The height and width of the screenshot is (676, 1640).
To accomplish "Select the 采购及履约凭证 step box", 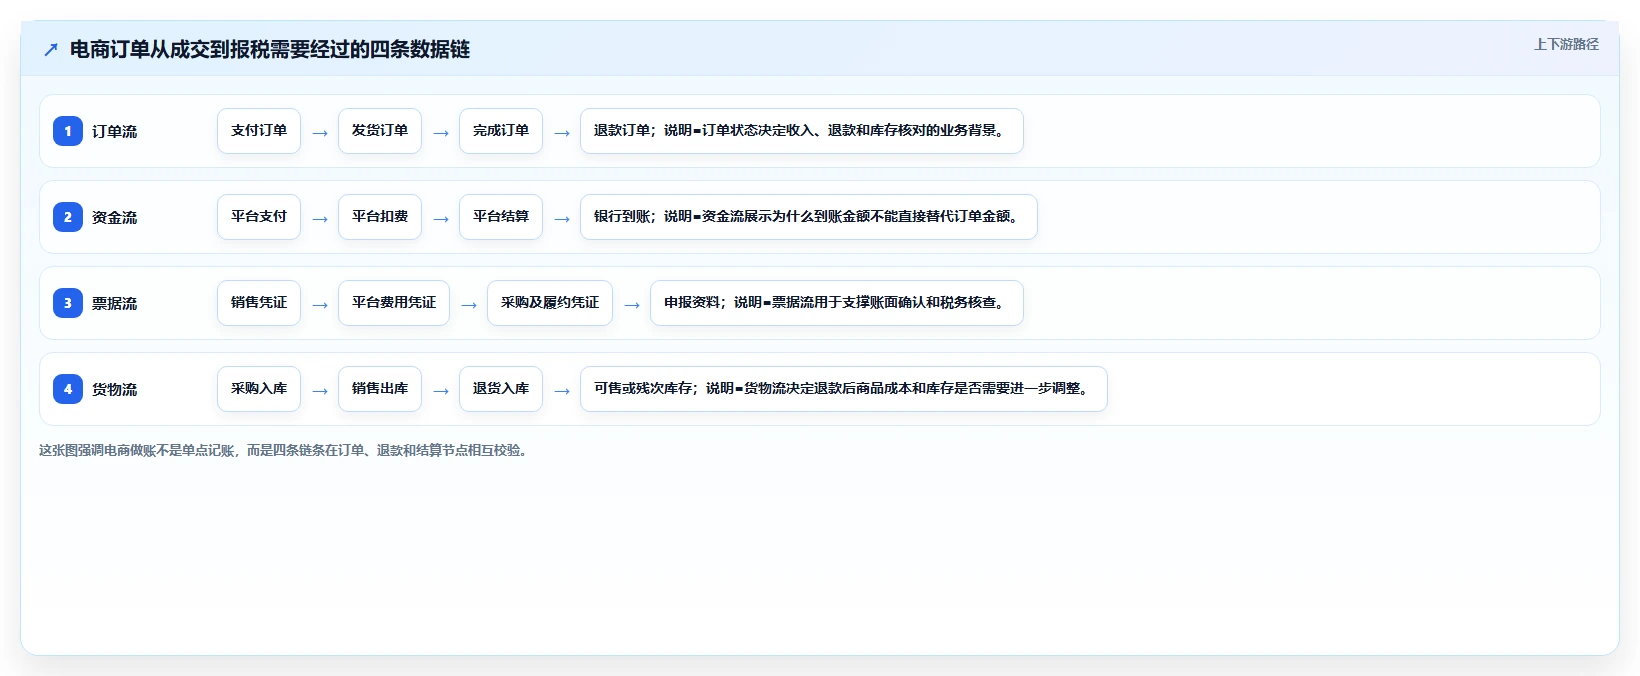I will 550,303.
